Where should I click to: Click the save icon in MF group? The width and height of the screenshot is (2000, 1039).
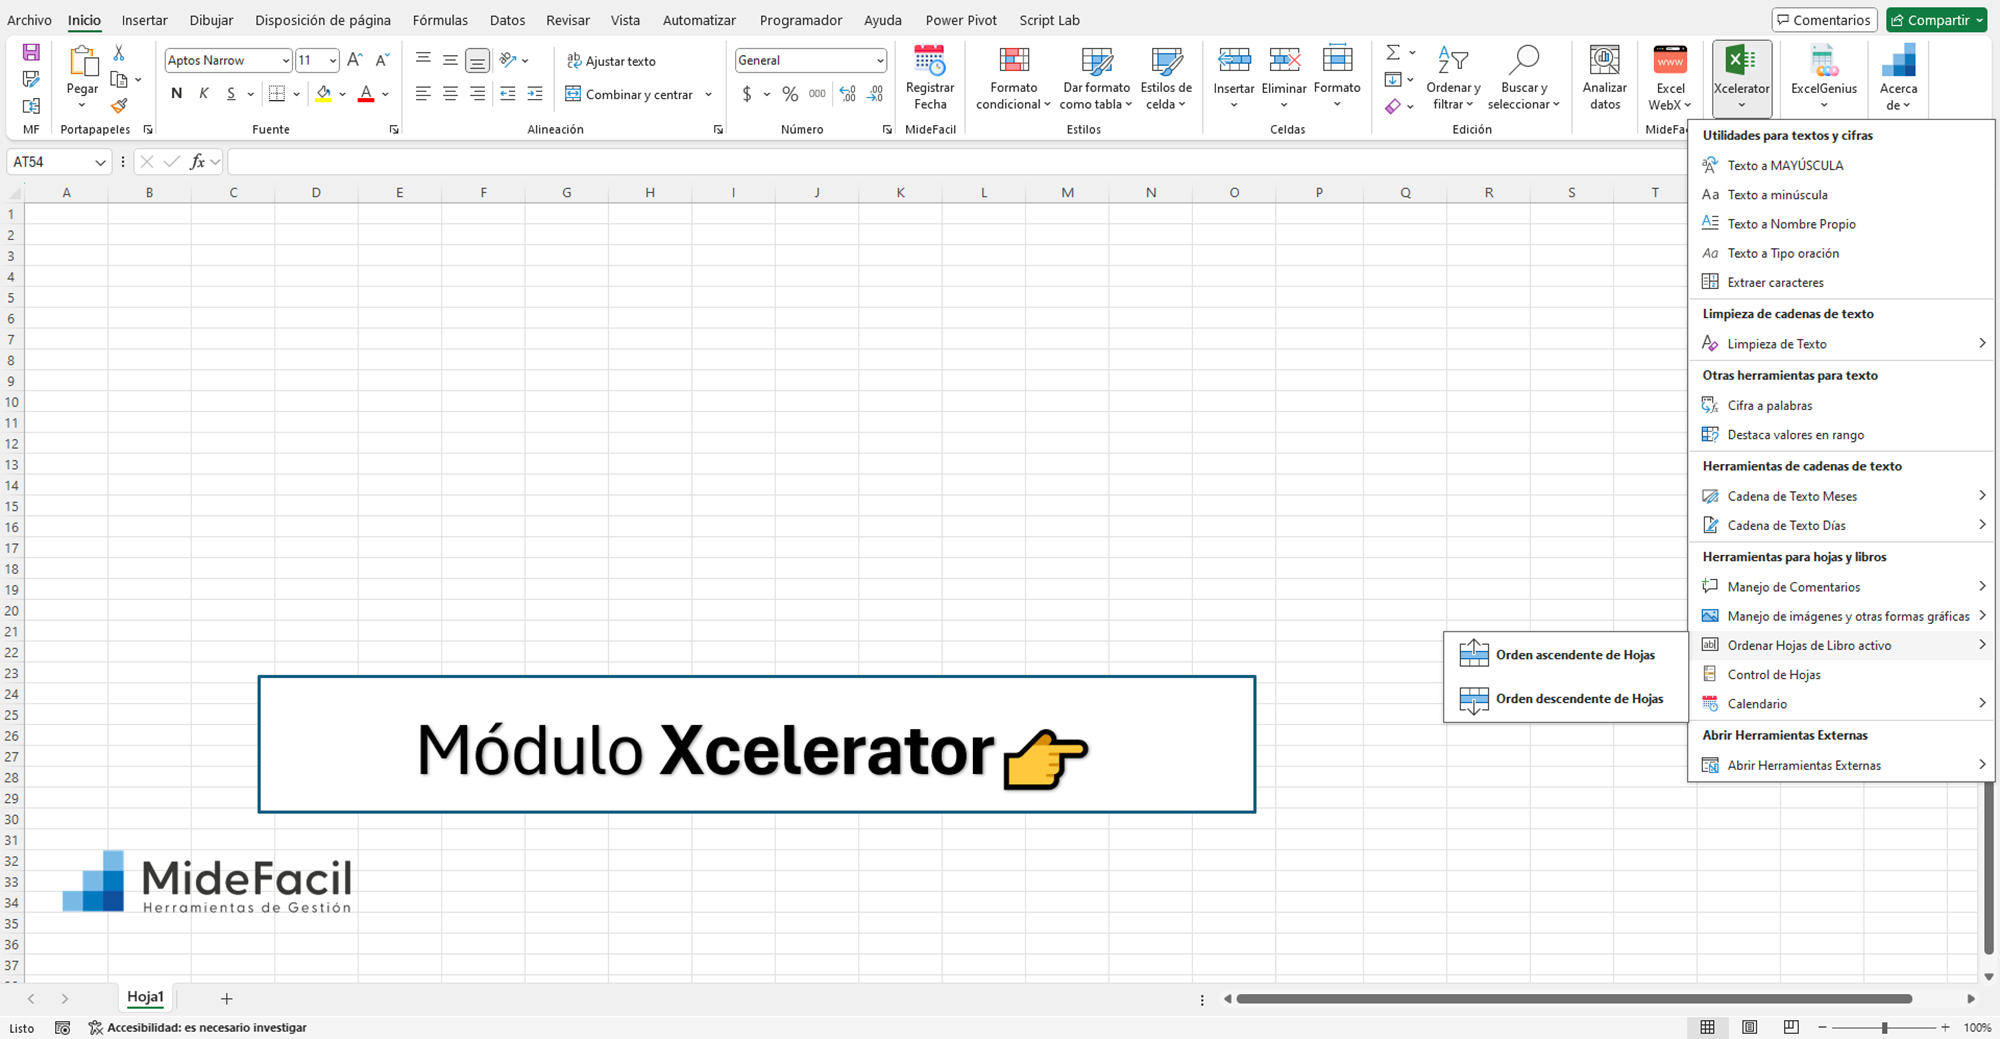tap(31, 52)
